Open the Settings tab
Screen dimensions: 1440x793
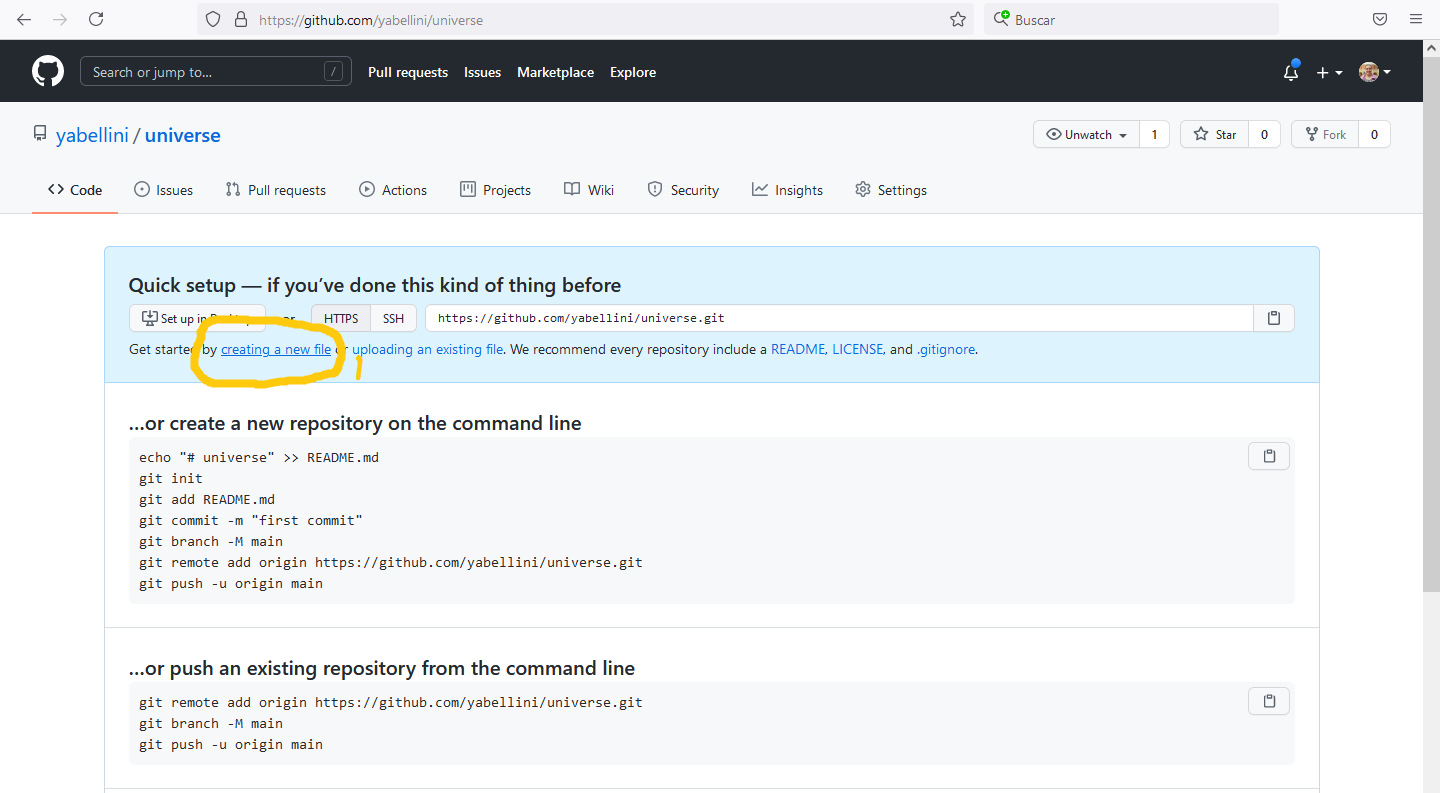click(x=890, y=190)
